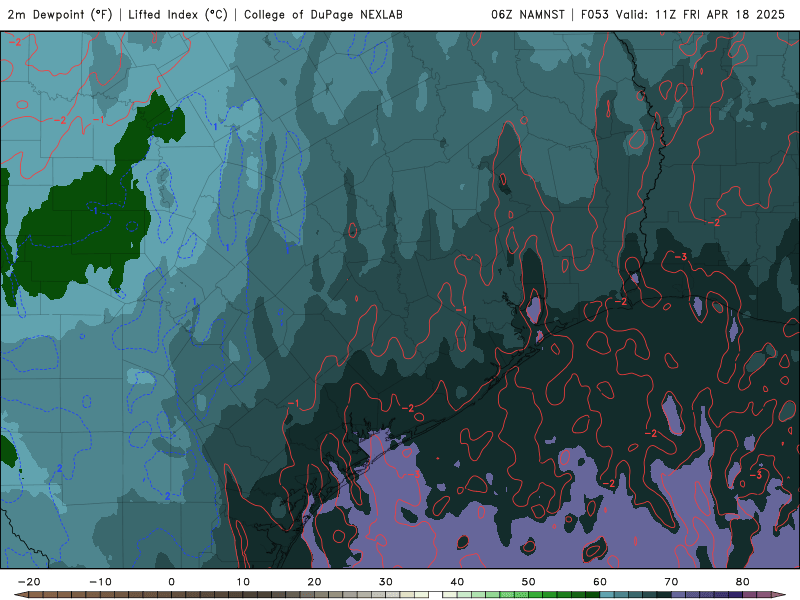Screen dimensions: 800x600
Task: Click the "Lifted Index (°C)" title text
Action: [x=178, y=14]
